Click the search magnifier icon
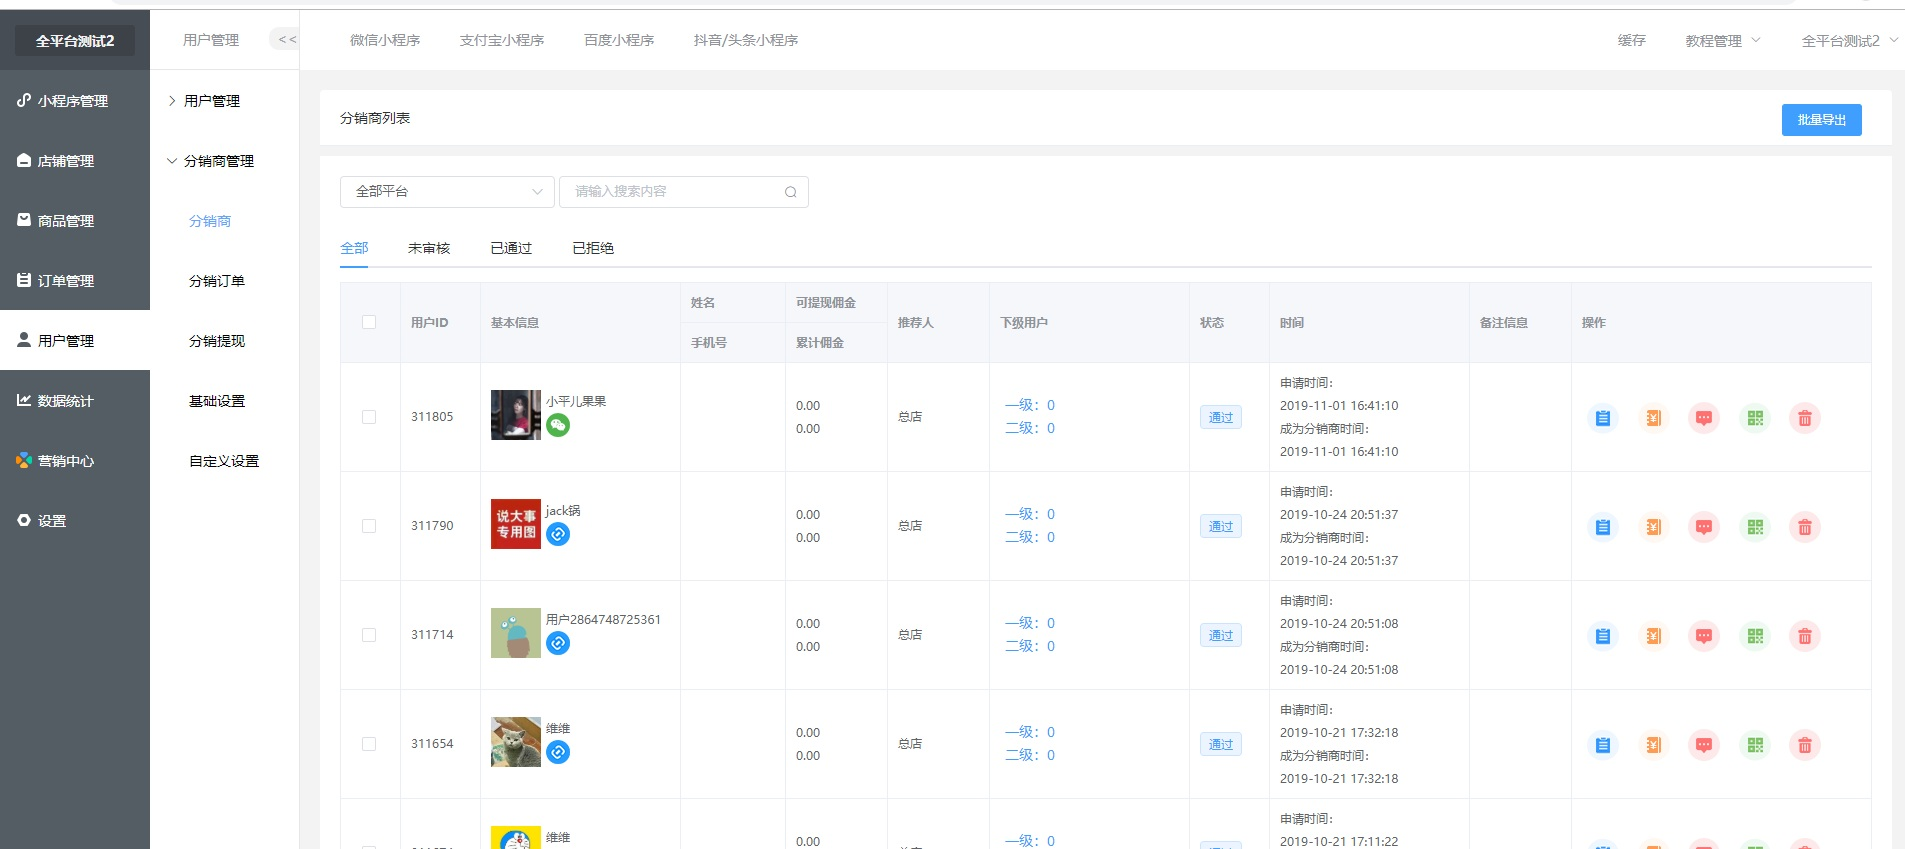 pyautogui.click(x=790, y=192)
